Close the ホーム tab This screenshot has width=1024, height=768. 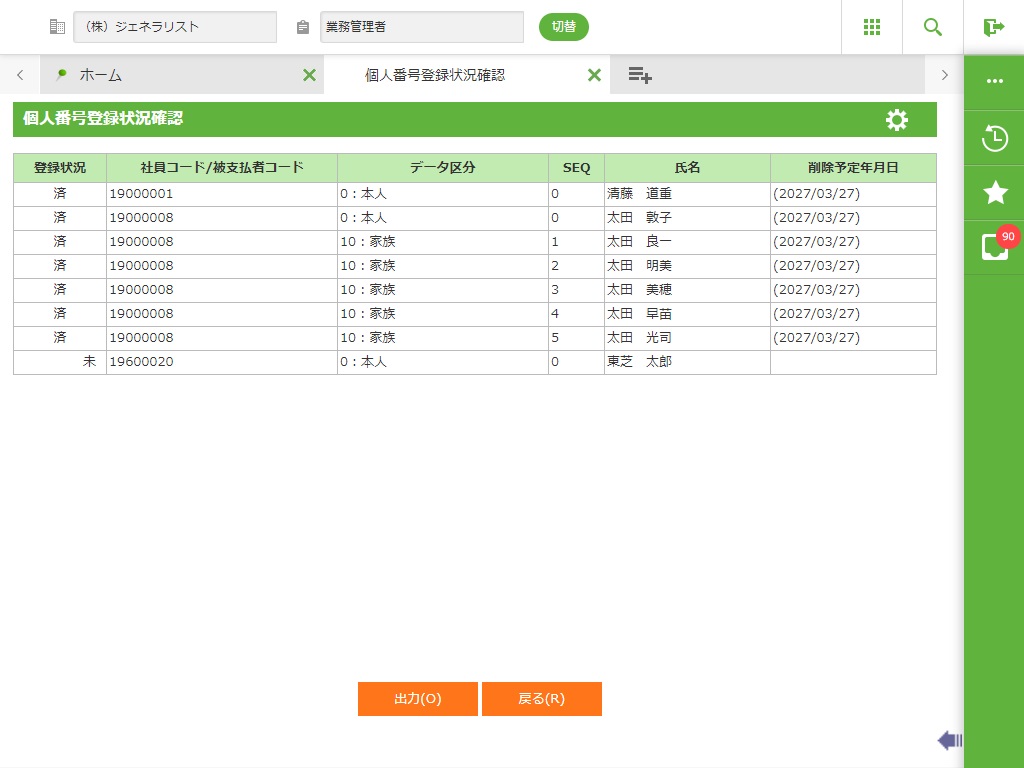[309, 75]
